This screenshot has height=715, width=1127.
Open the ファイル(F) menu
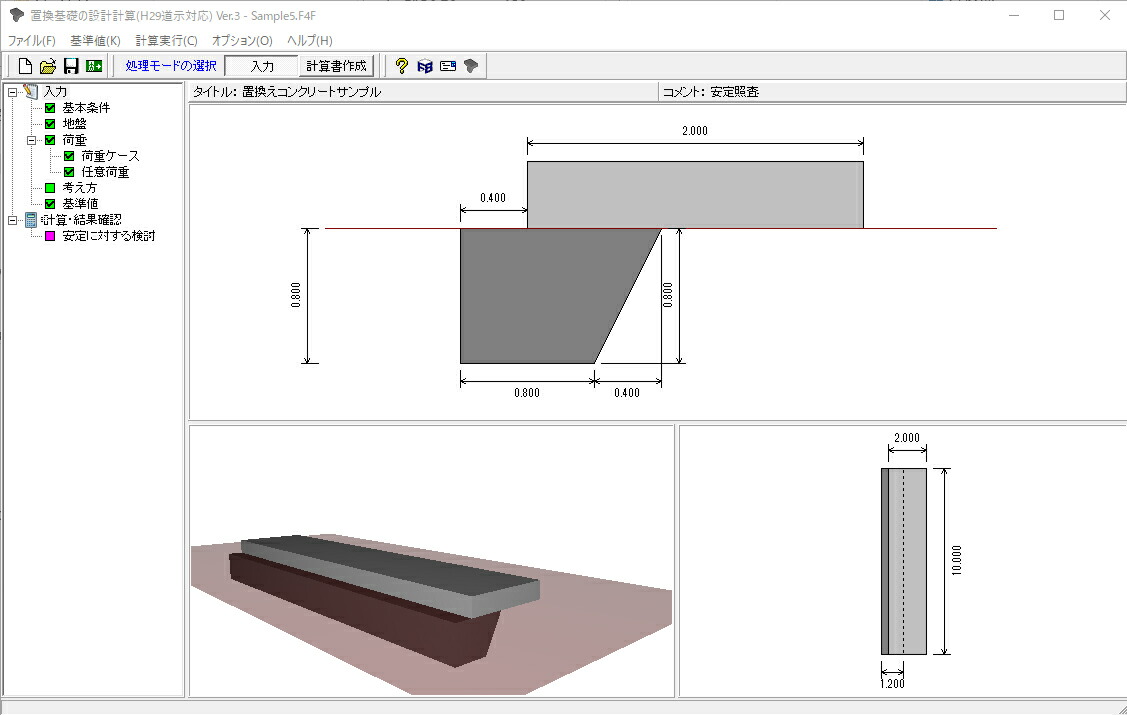pos(32,41)
